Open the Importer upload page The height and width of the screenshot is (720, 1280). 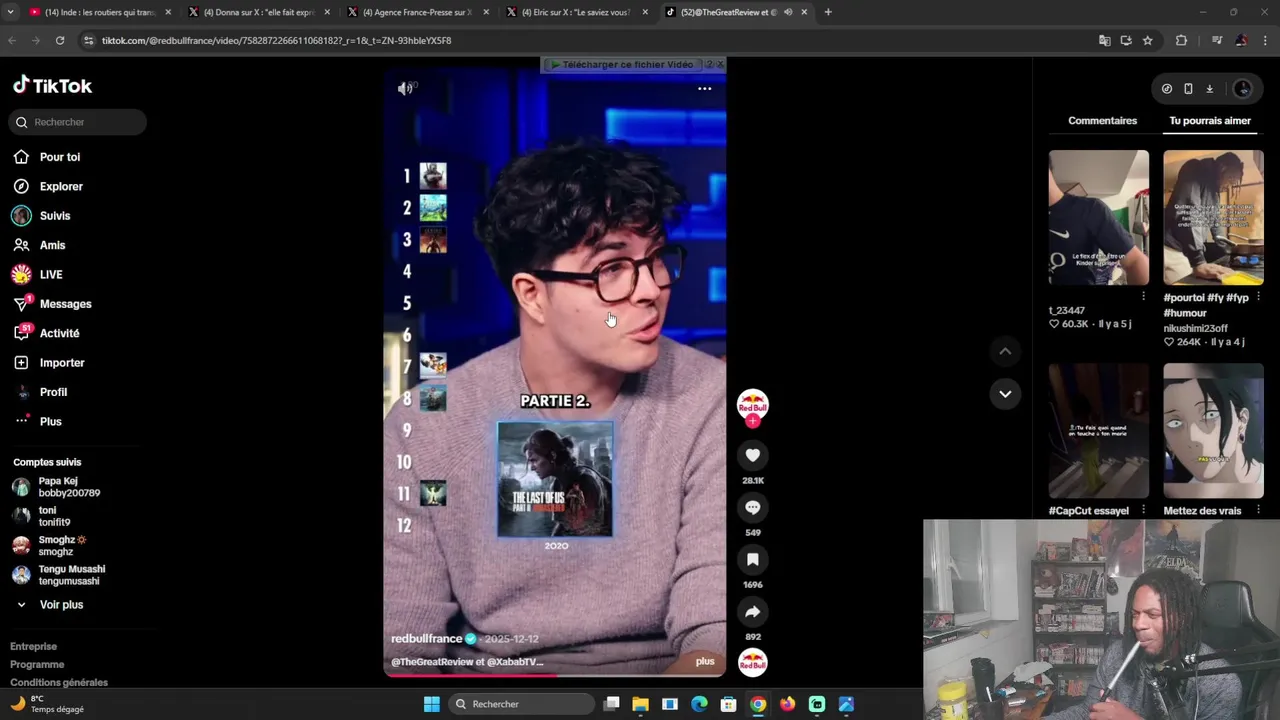click(x=62, y=363)
